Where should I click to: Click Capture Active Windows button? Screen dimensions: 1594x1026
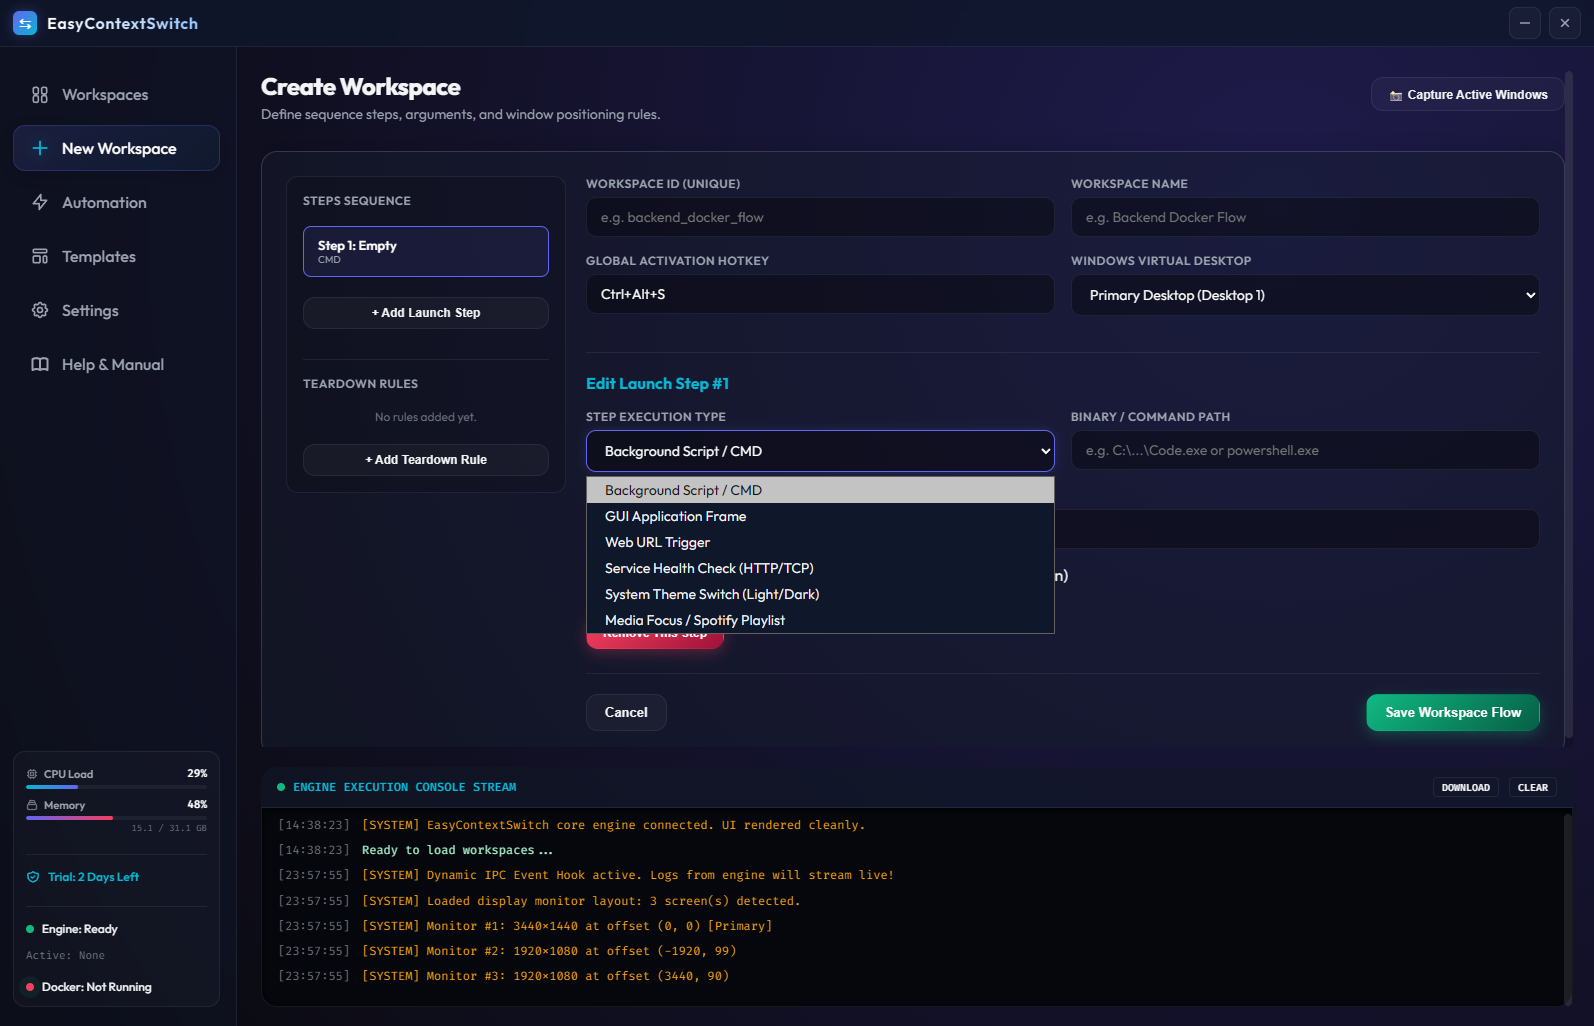[x=1467, y=95]
